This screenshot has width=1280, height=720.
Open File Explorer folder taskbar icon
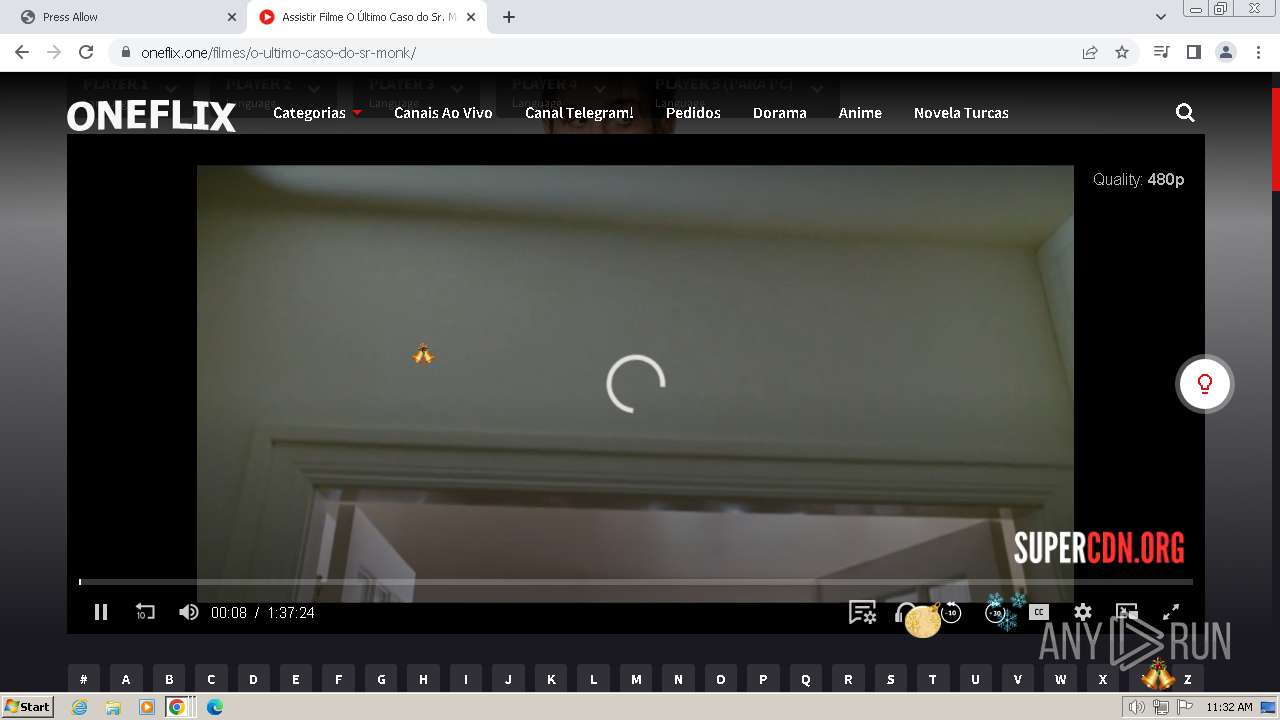pyautogui.click(x=113, y=707)
